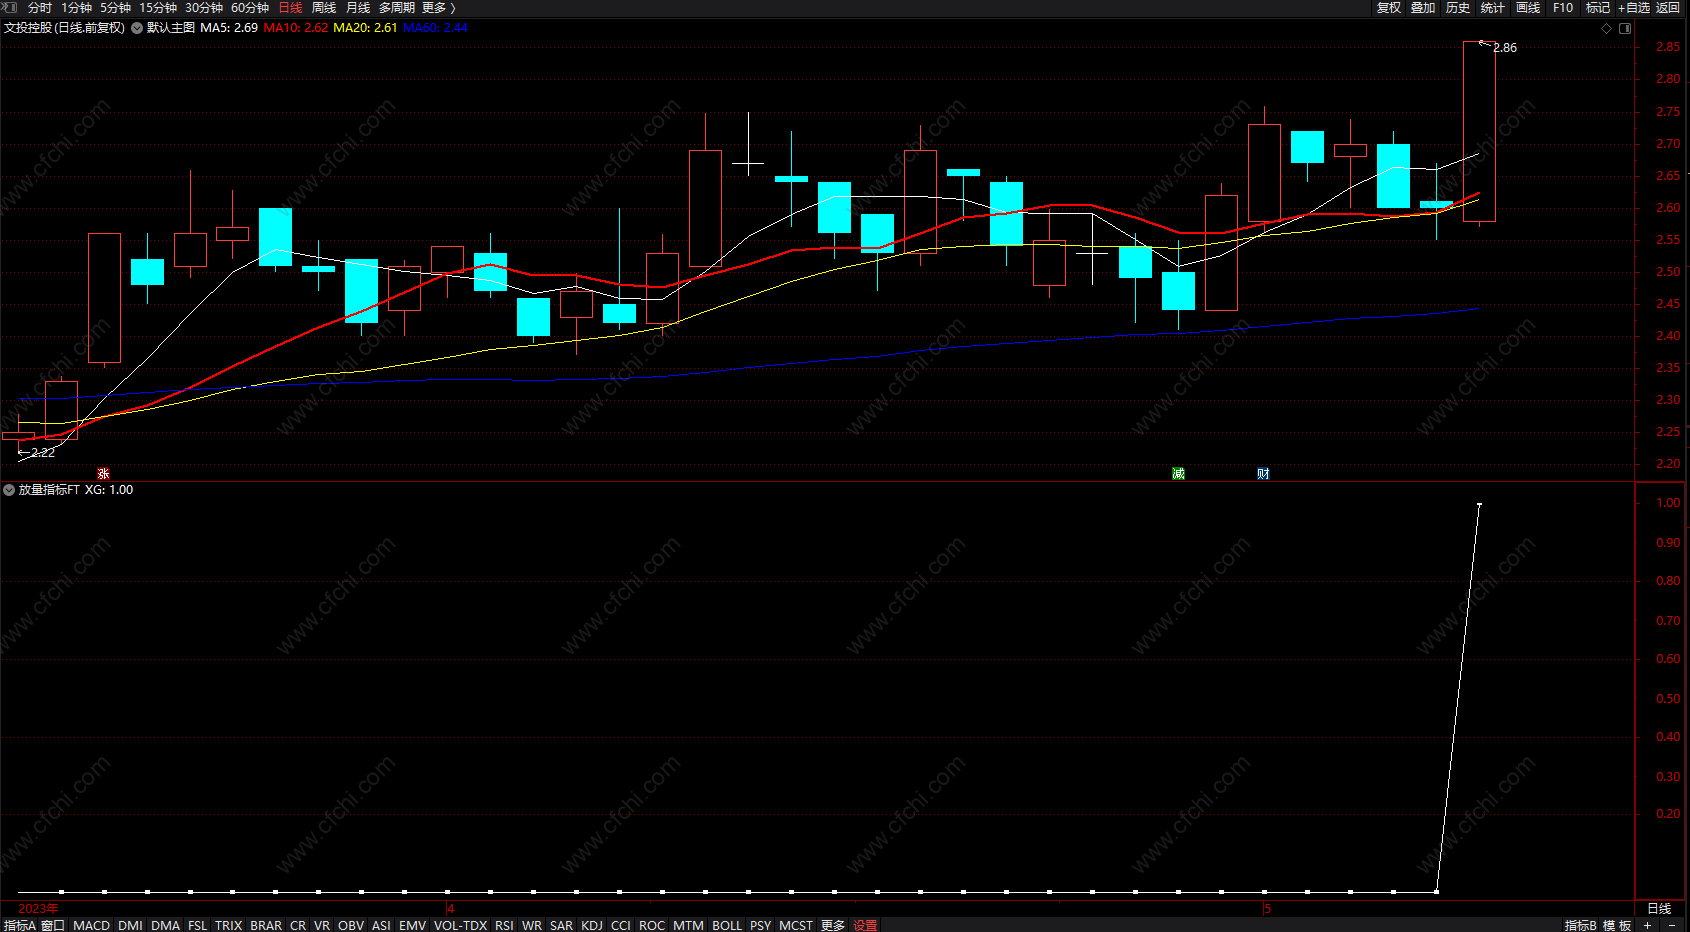
Task: Open F10 company information
Action: (x=1563, y=8)
